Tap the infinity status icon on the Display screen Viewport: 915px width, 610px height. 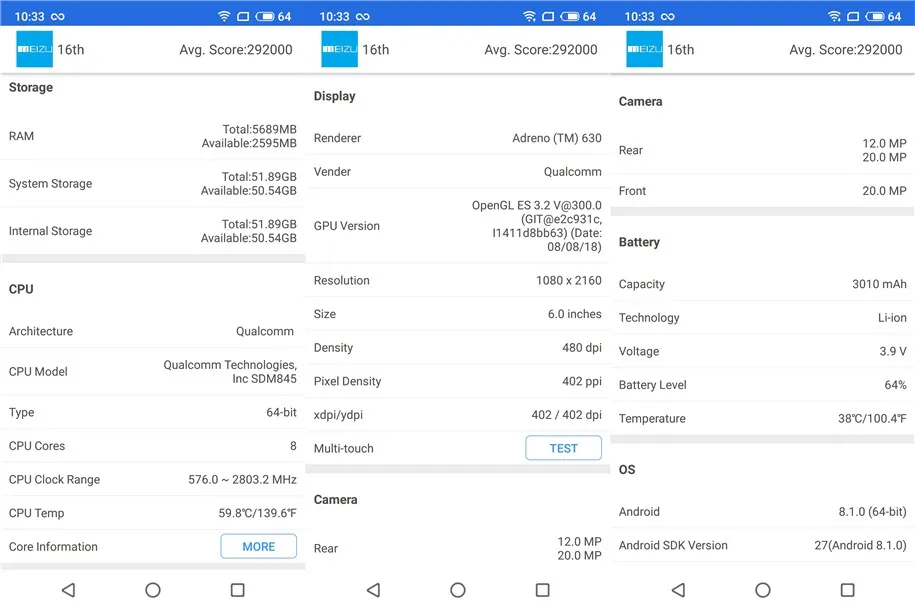(363, 16)
